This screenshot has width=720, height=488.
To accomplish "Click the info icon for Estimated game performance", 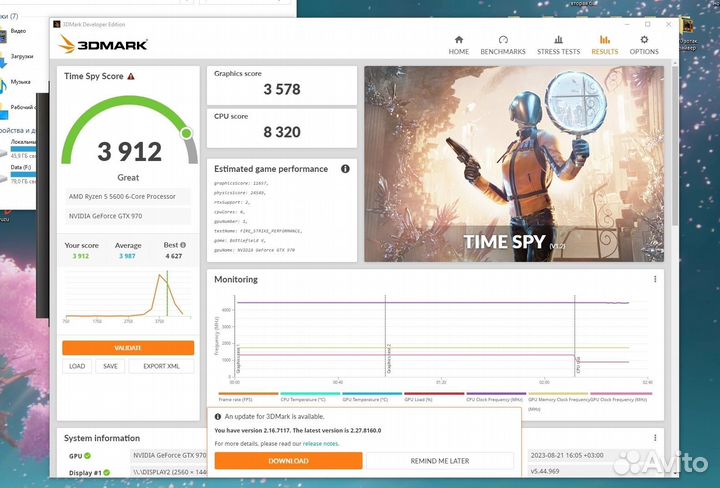I will click(345, 169).
